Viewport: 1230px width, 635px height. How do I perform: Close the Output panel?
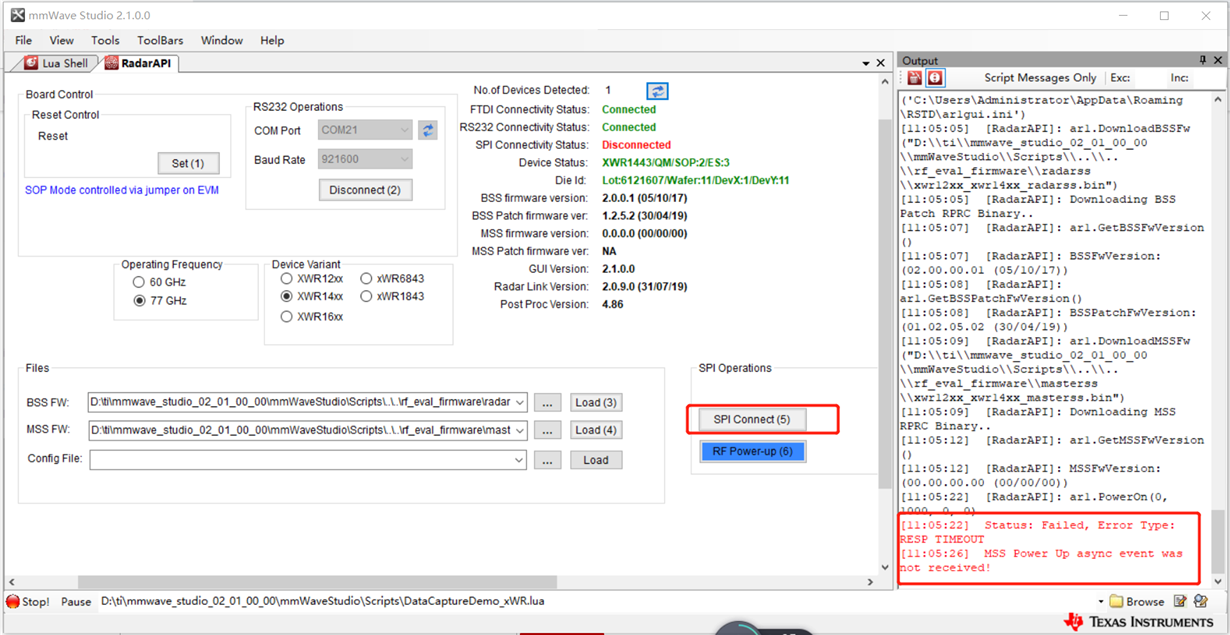(x=1217, y=60)
